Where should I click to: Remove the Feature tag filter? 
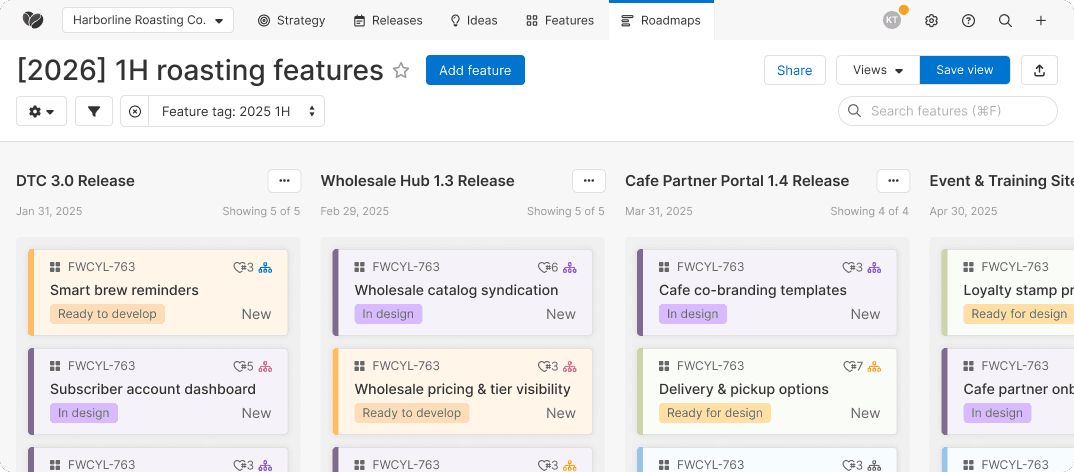click(135, 111)
